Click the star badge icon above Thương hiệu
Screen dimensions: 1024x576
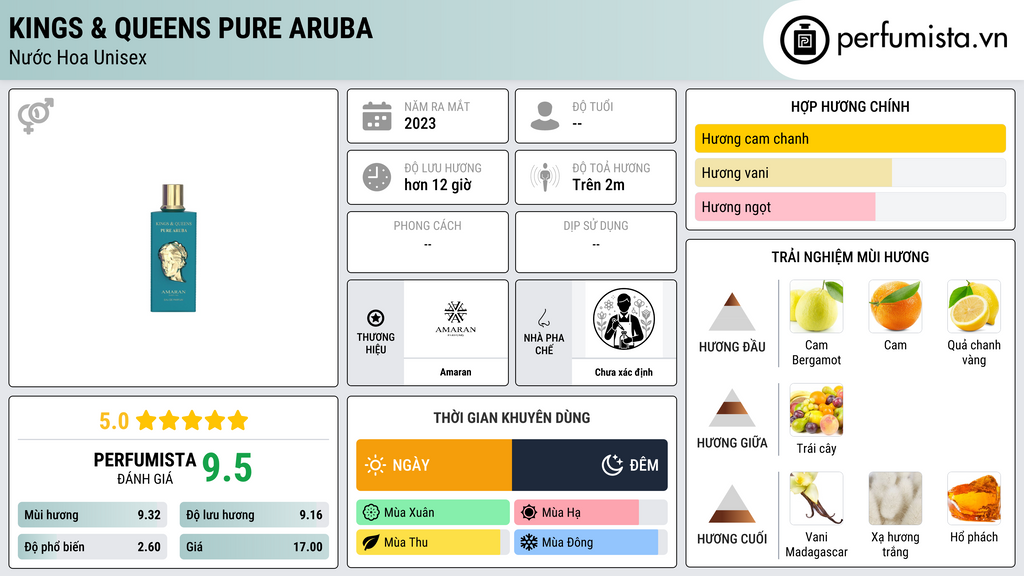coord(376,318)
